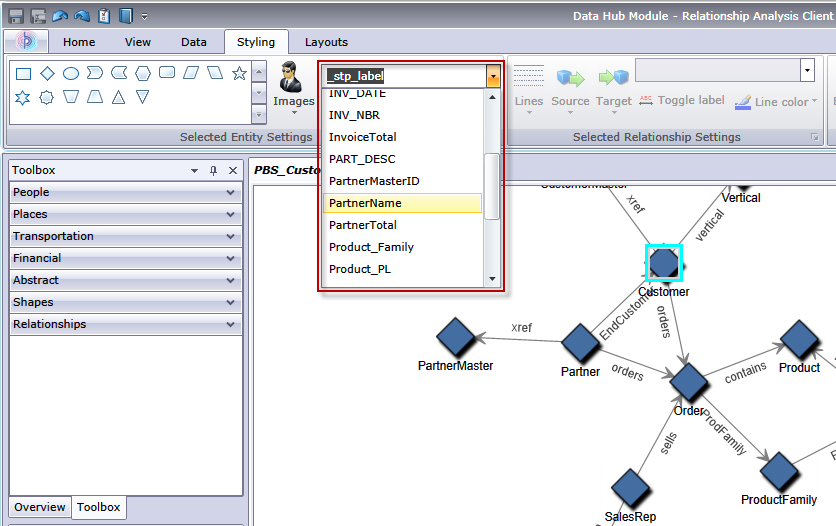Choose PartnerTotal from the list

coord(402,225)
